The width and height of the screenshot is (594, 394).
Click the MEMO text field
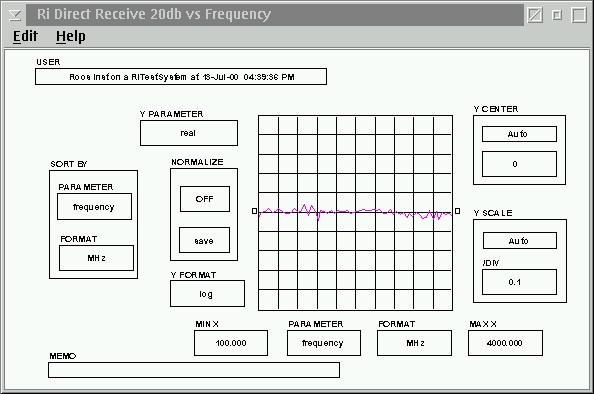194,370
